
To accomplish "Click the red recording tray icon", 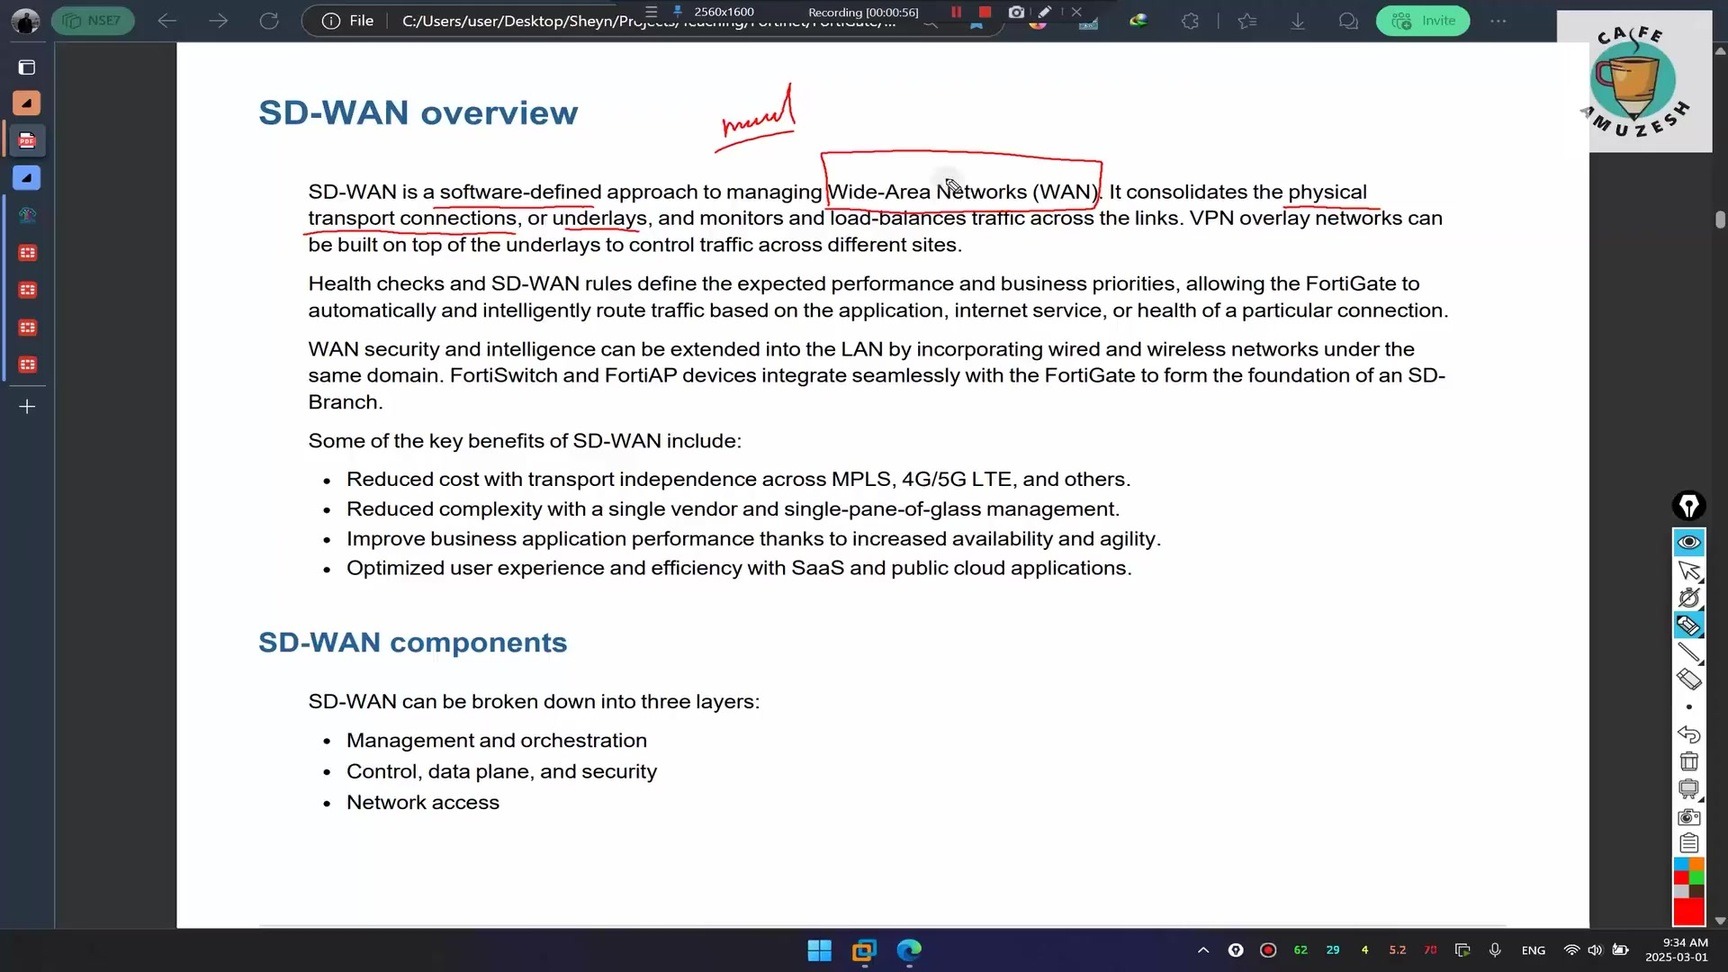I will pos(1268,950).
